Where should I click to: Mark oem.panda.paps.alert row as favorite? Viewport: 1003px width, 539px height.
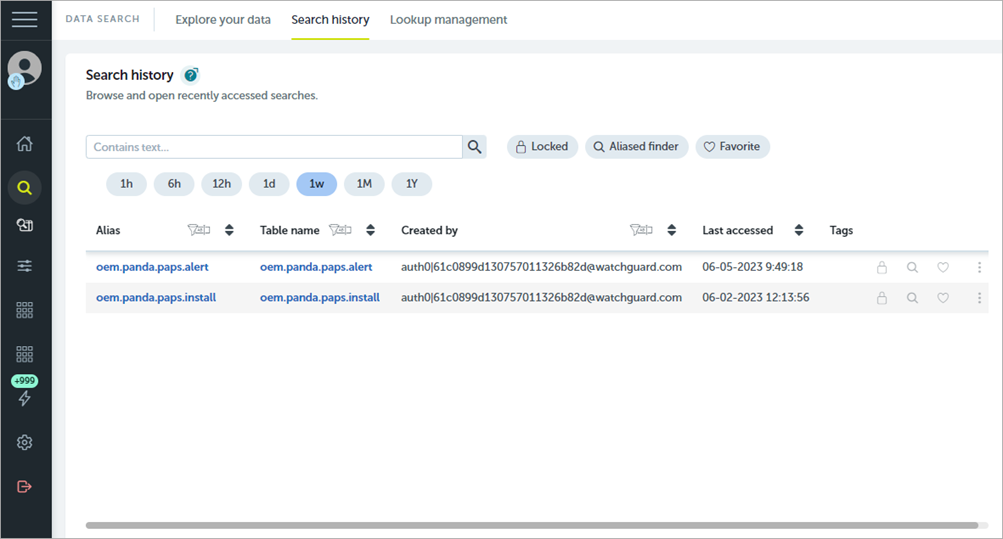pos(942,268)
